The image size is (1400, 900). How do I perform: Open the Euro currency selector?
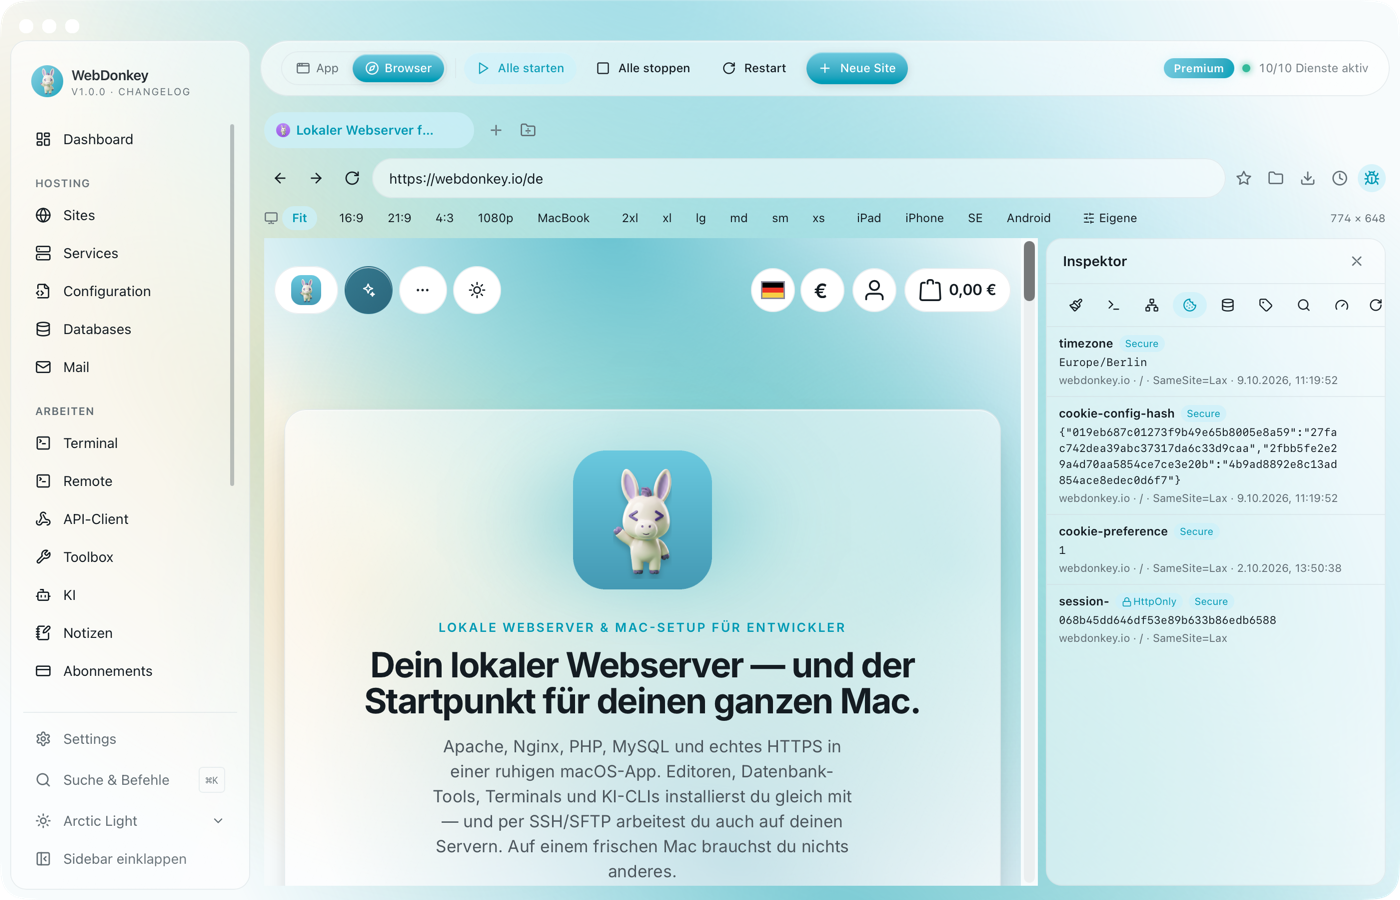(x=822, y=290)
